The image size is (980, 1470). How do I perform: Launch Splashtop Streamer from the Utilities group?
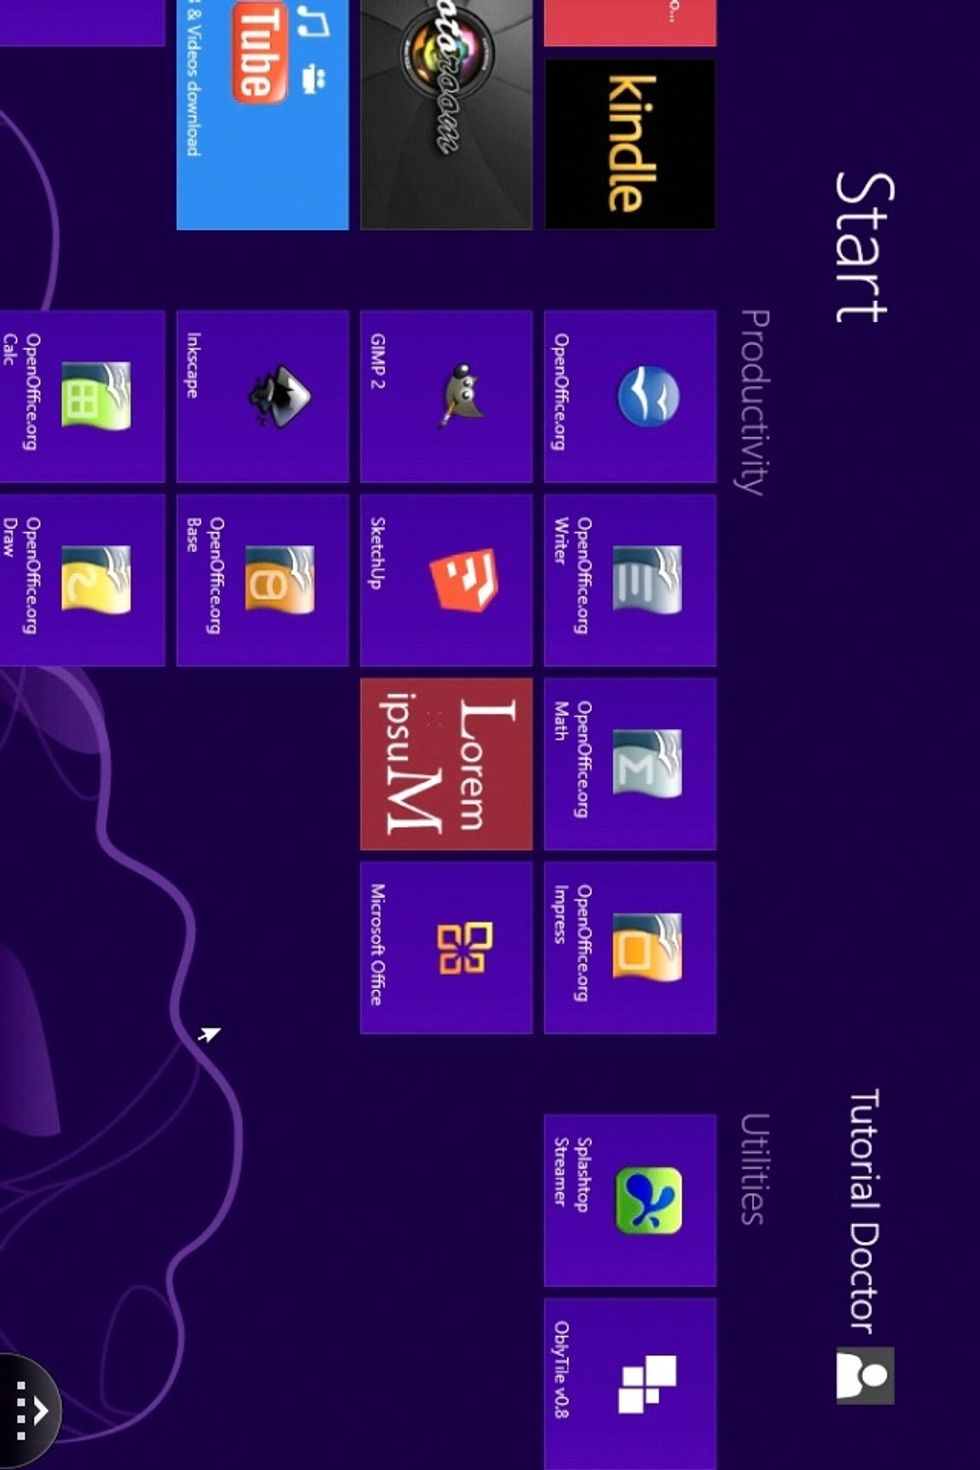pos(629,1200)
